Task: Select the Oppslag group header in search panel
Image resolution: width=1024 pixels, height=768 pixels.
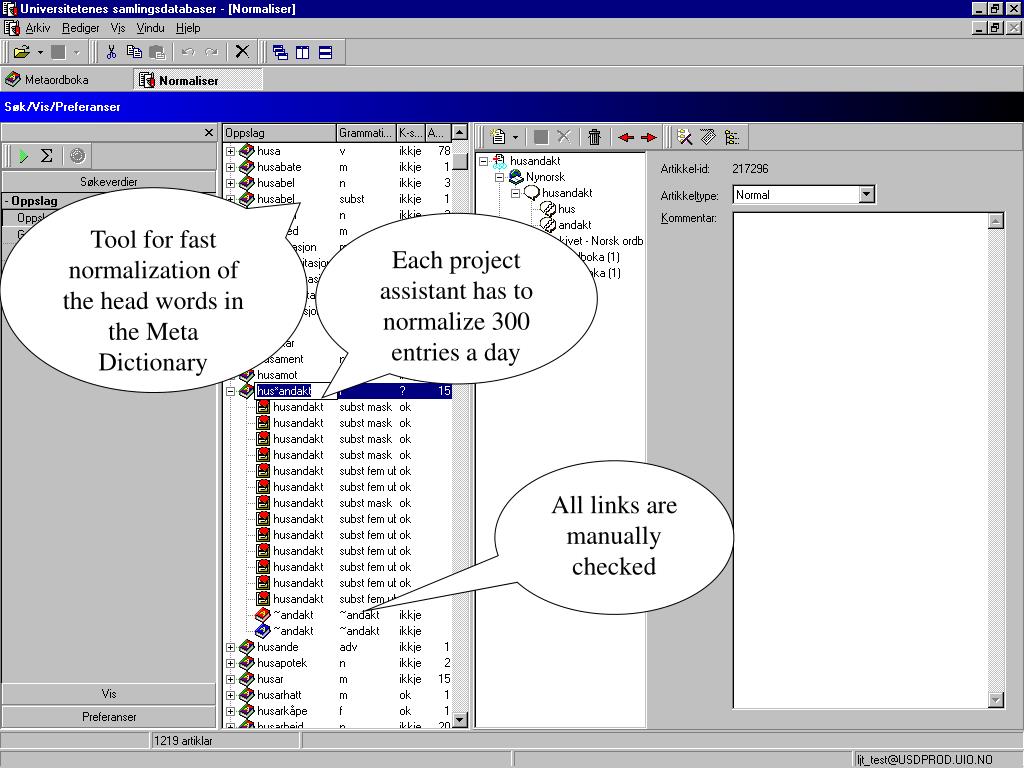Action: tap(34, 201)
